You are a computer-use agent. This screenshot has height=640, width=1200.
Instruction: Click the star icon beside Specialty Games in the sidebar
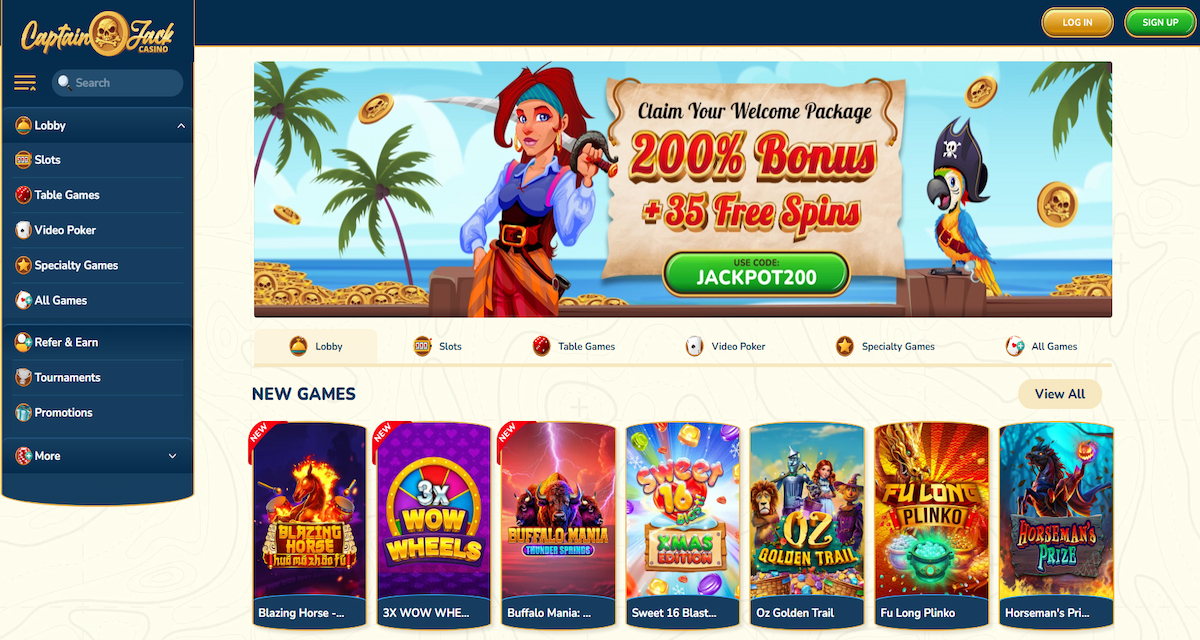click(x=23, y=265)
